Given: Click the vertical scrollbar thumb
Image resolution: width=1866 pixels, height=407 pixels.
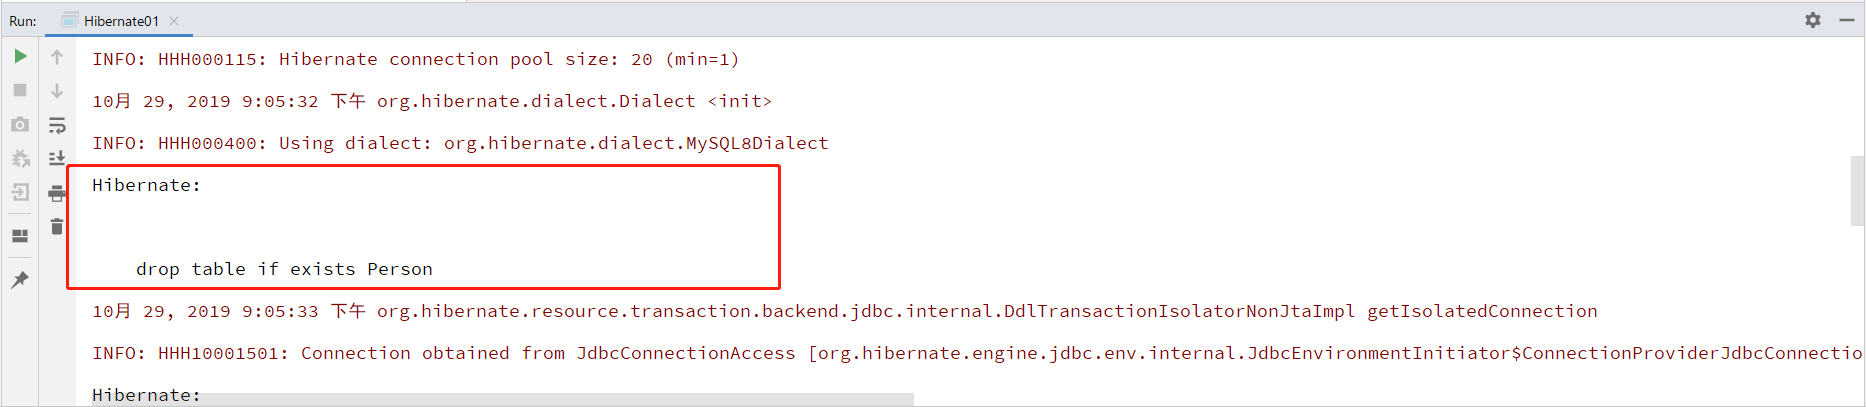Looking at the screenshot, I should click(x=1857, y=190).
